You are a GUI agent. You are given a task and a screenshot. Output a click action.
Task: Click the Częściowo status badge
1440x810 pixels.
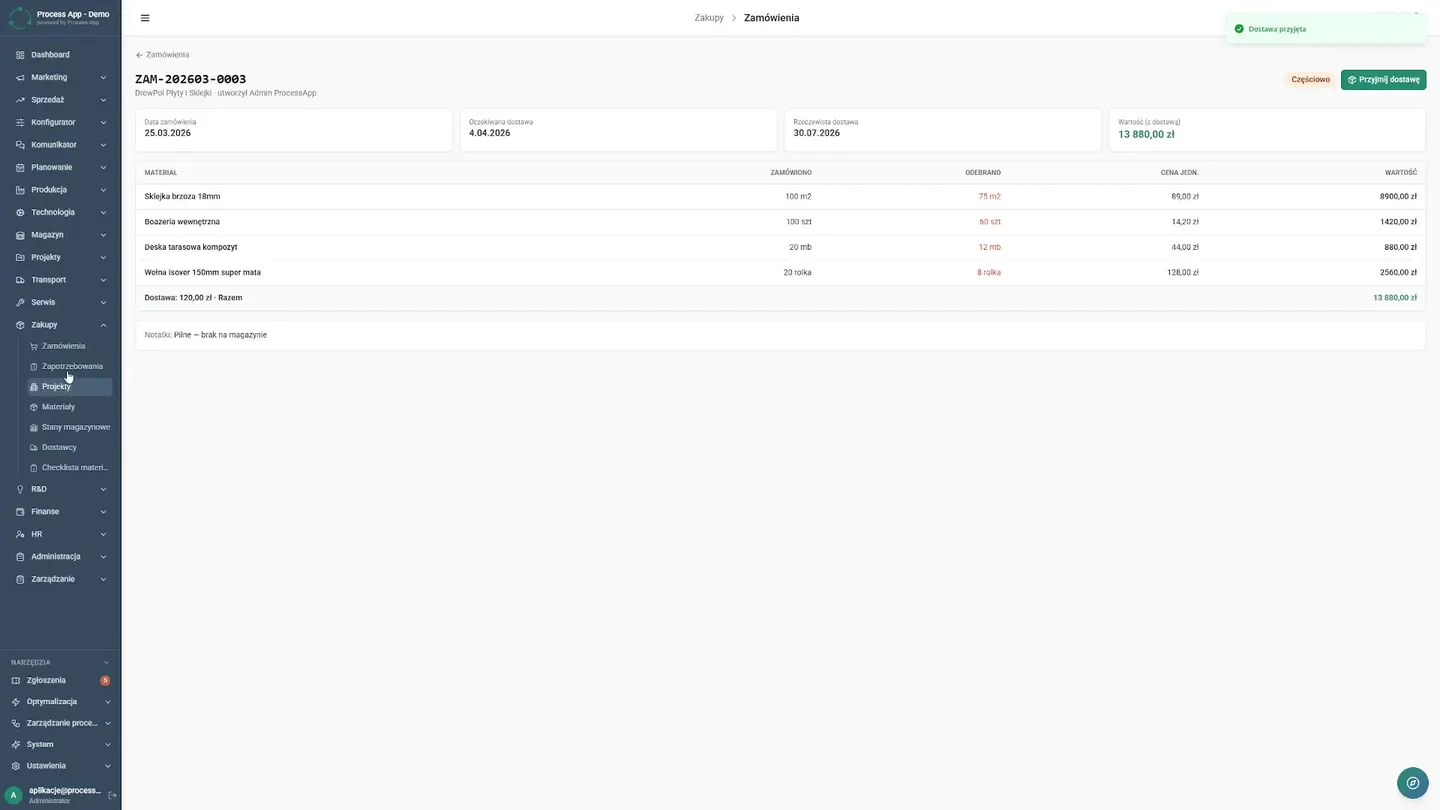(1310, 79)
